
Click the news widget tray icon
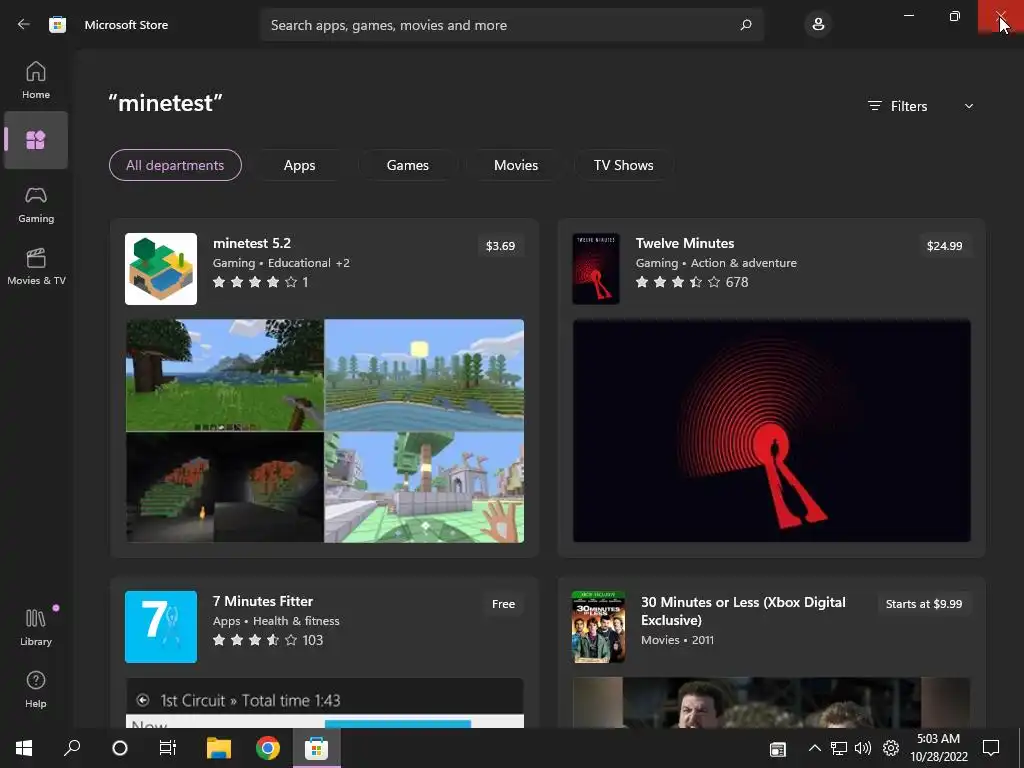pyautogui.click(x=777, y=749)
